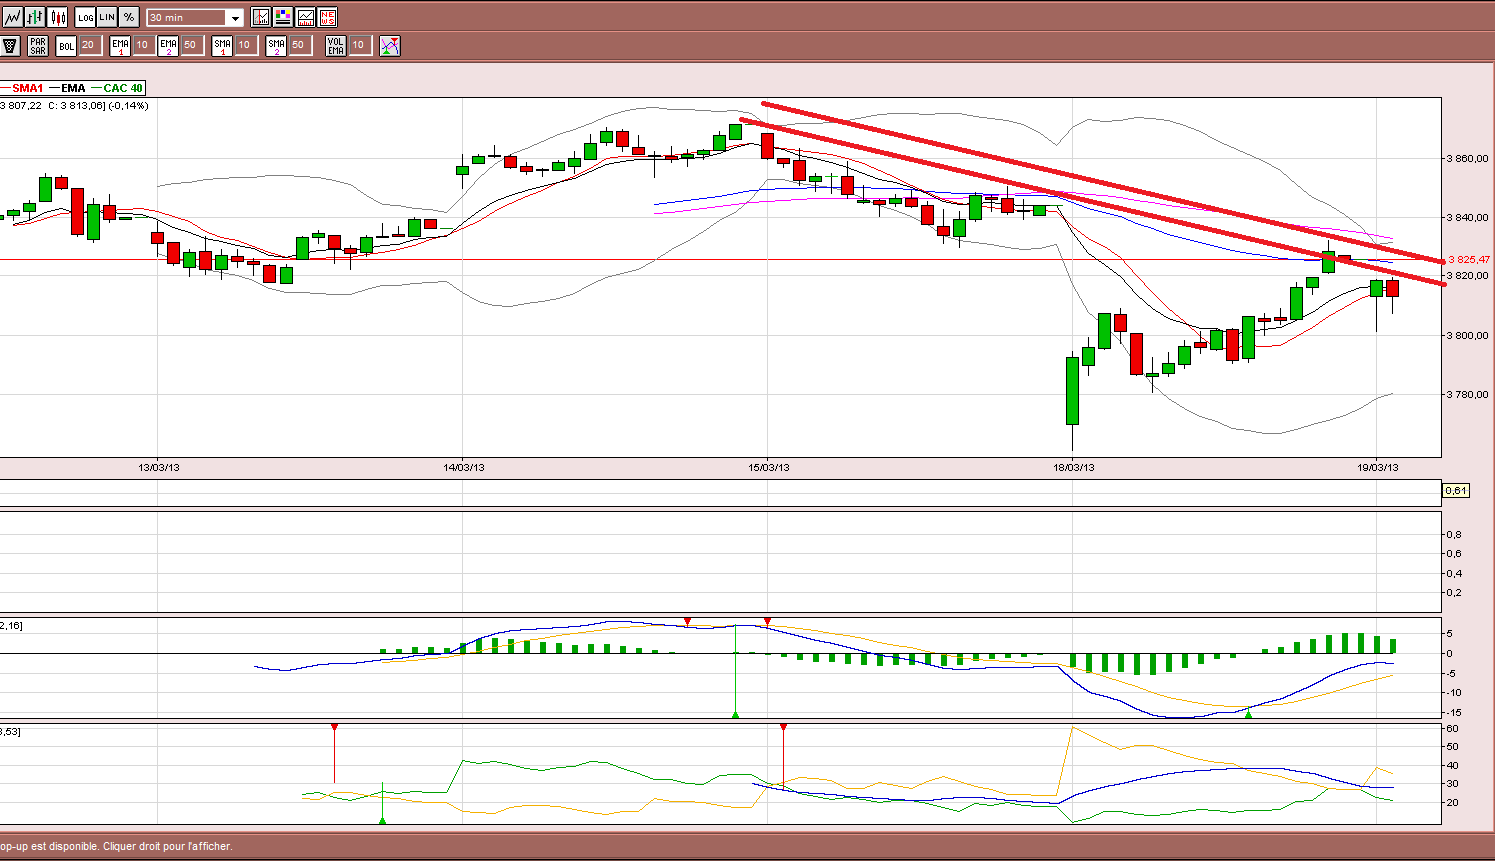Edit the SMA 1 period field
This screenshot has height=861, width=1495.
(245, 46)
